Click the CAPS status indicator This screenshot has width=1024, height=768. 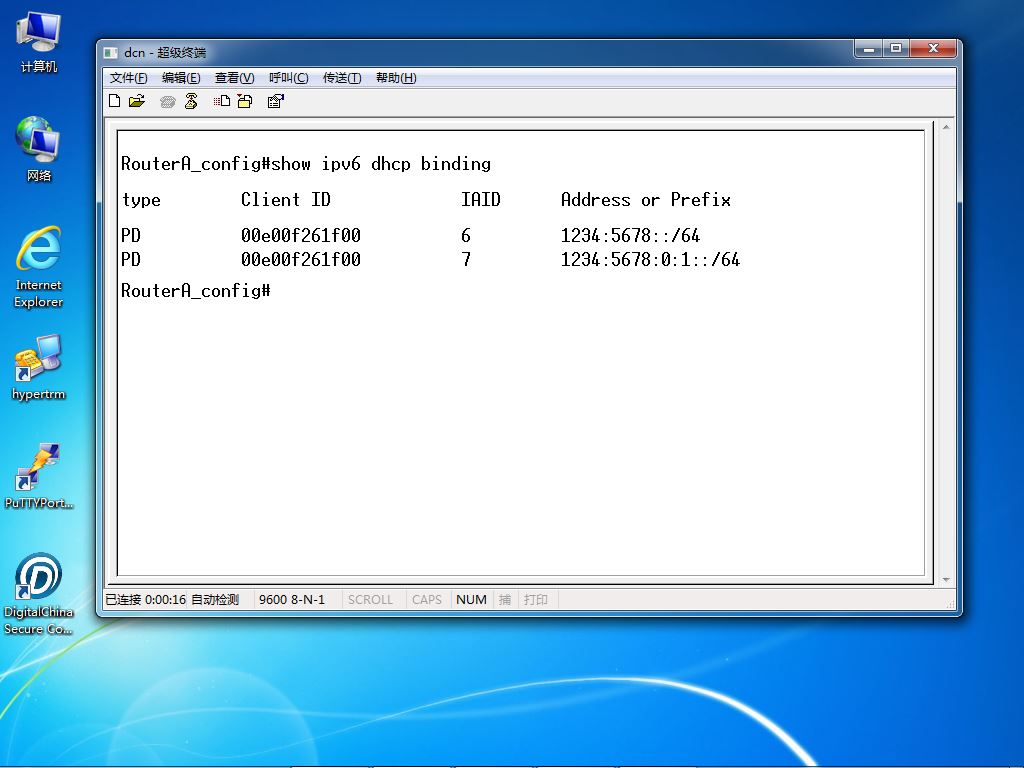(x=427, y=600)
